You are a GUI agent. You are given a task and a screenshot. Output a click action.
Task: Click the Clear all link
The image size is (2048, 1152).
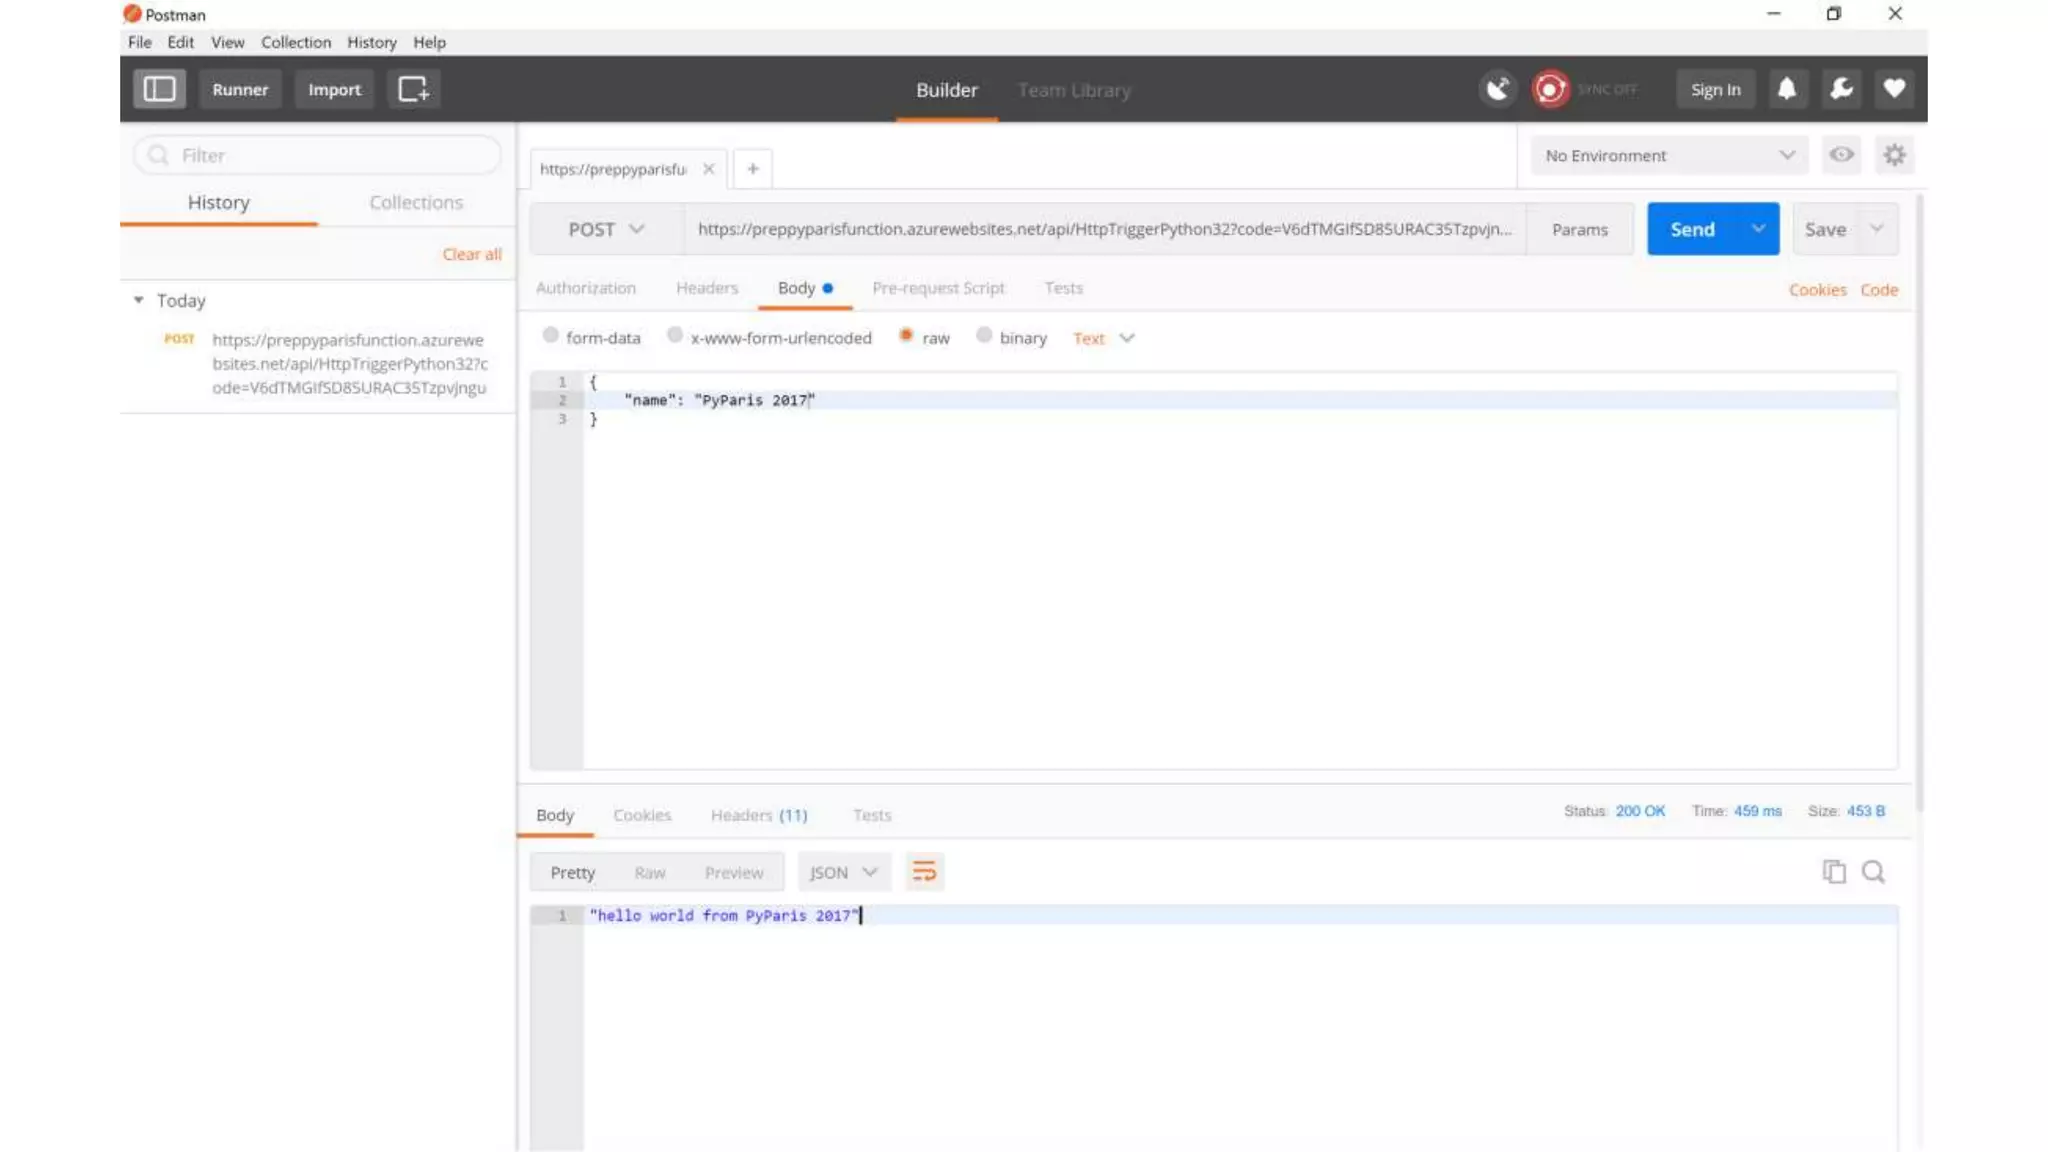pos(472,254)
